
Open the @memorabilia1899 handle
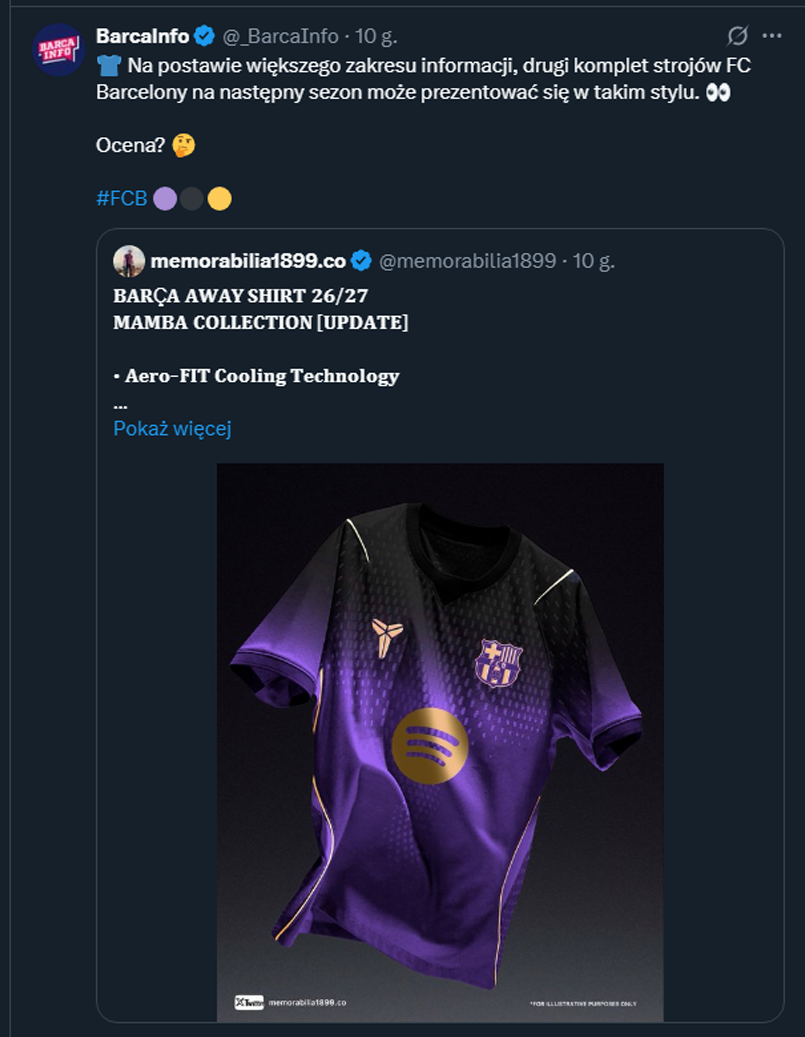[468, 262]
